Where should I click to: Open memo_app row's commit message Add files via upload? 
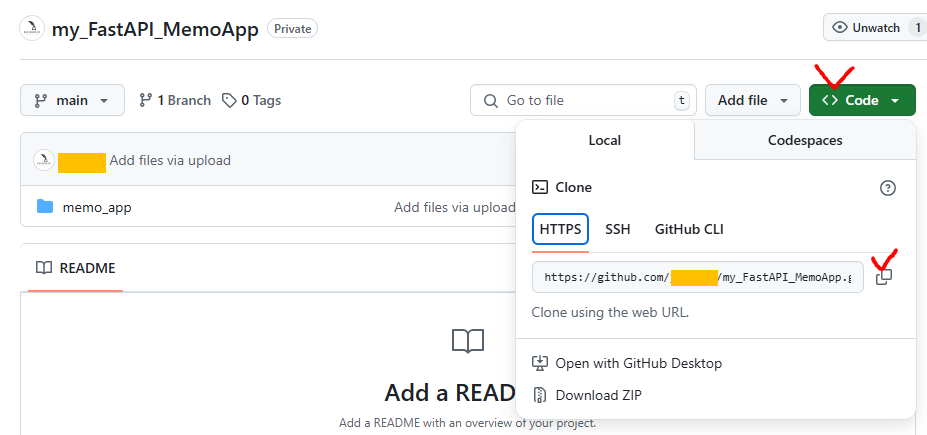[x=455, y=207]
